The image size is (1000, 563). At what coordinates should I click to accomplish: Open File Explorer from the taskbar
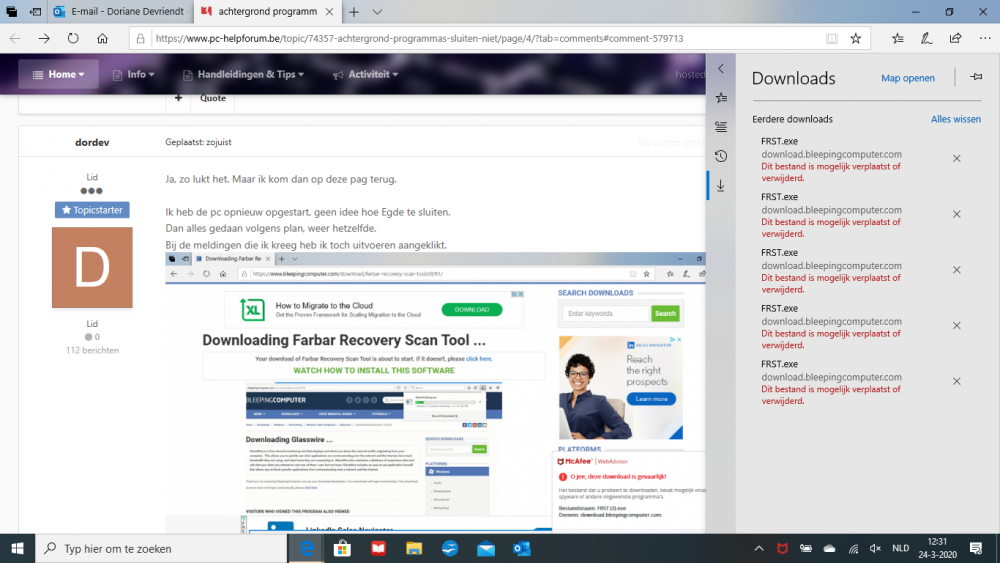414,548
